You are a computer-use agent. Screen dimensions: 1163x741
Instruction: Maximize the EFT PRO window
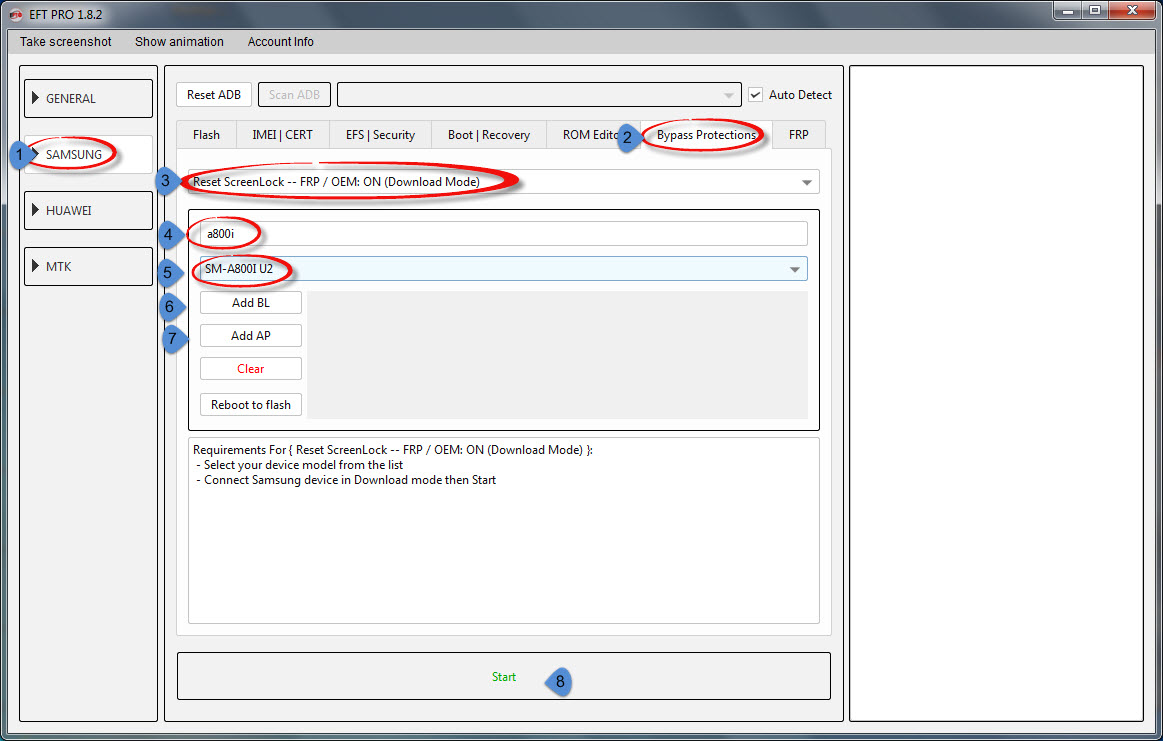pyautogui.click(x=1095, y=10)
